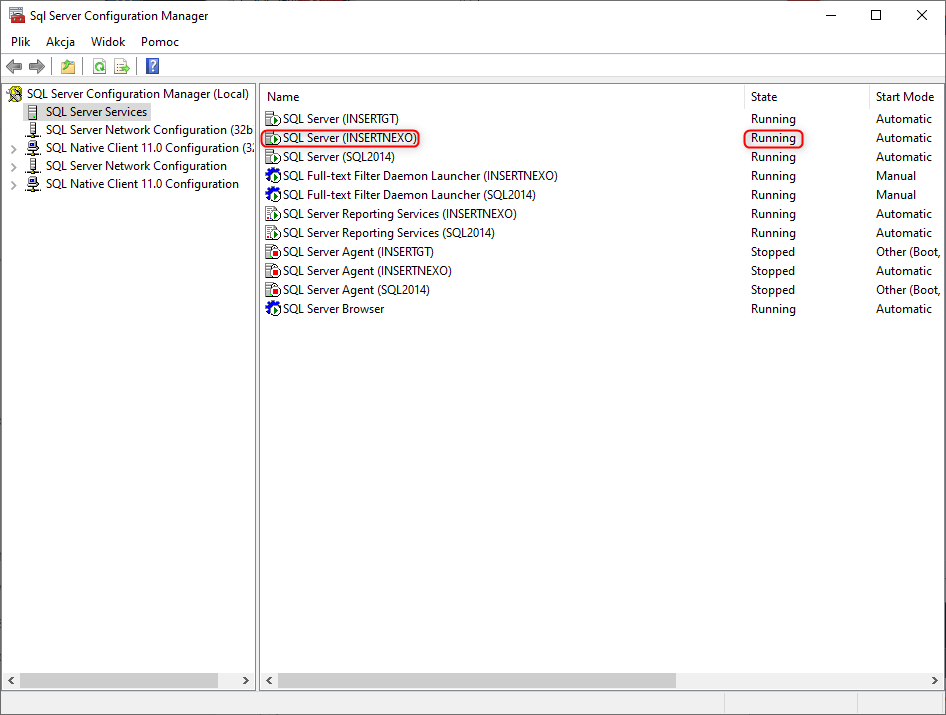946x715 pixels.
Task: Click stopped SQL Server Agent (SQL2014) icon
Action: (x=273, y=290)
